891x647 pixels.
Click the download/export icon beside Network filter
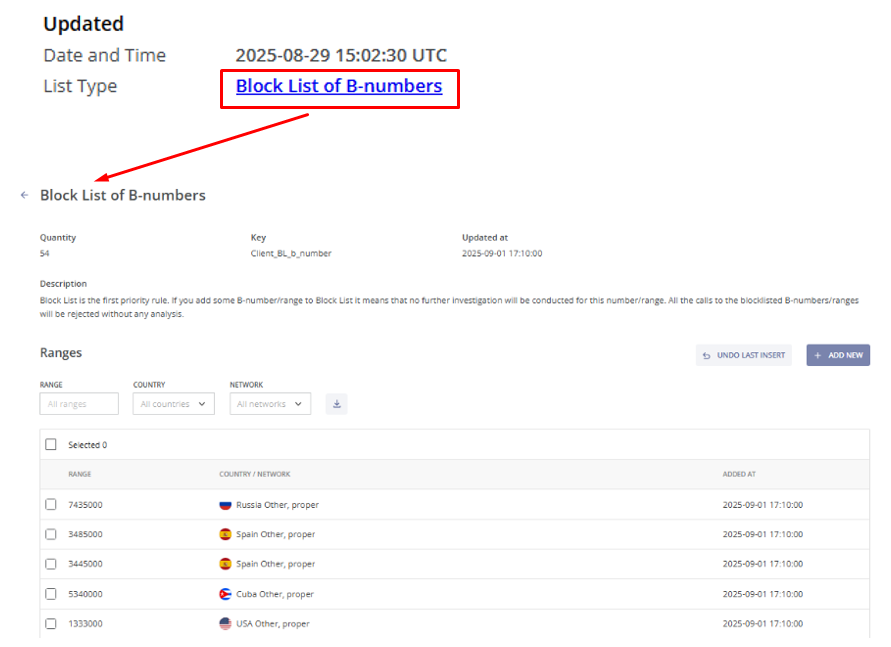pyautogui.click(x=336, y=403)
